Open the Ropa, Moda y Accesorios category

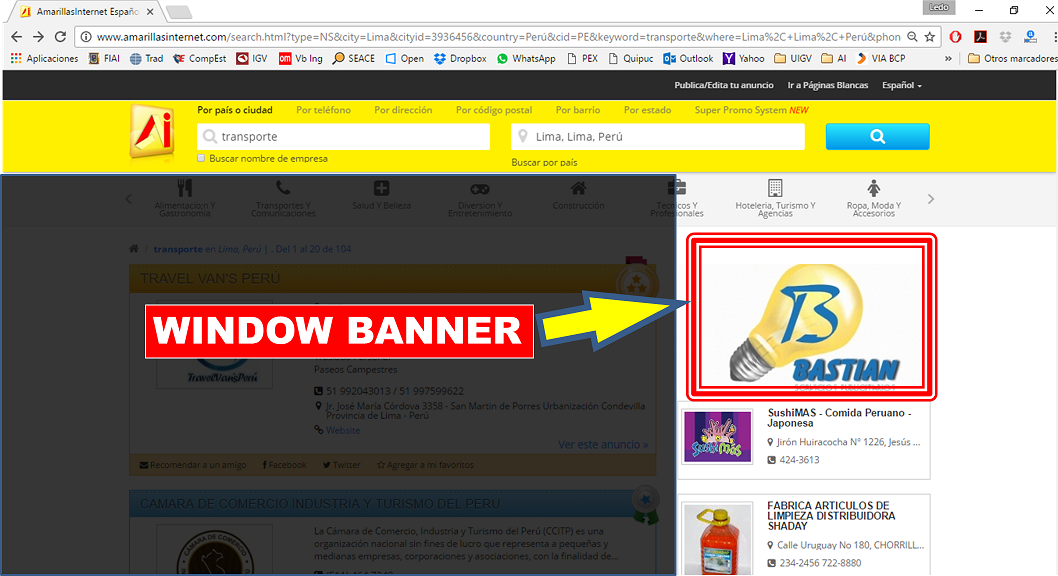[x=873, y=197]
